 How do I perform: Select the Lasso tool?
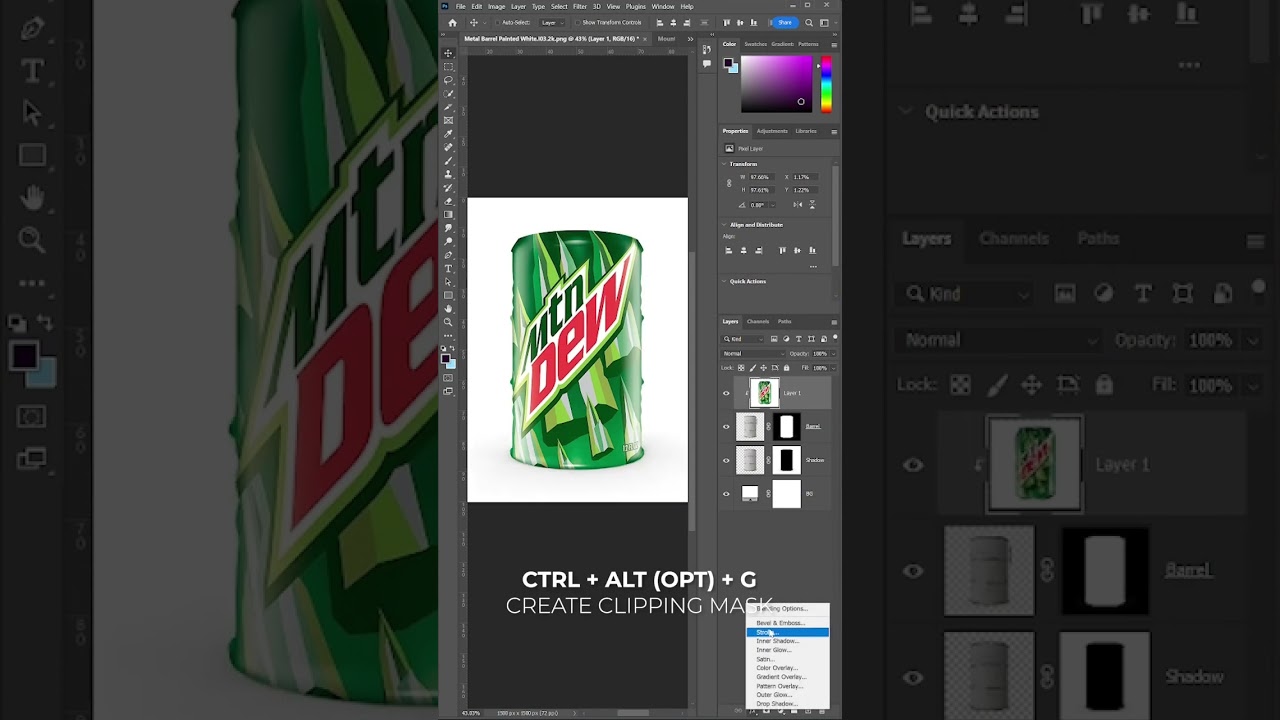[x=448, y=80]
